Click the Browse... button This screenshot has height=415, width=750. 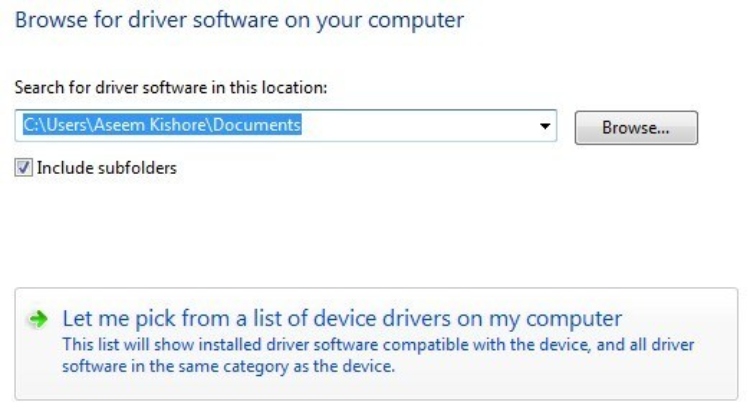click(x=636, y=128)
